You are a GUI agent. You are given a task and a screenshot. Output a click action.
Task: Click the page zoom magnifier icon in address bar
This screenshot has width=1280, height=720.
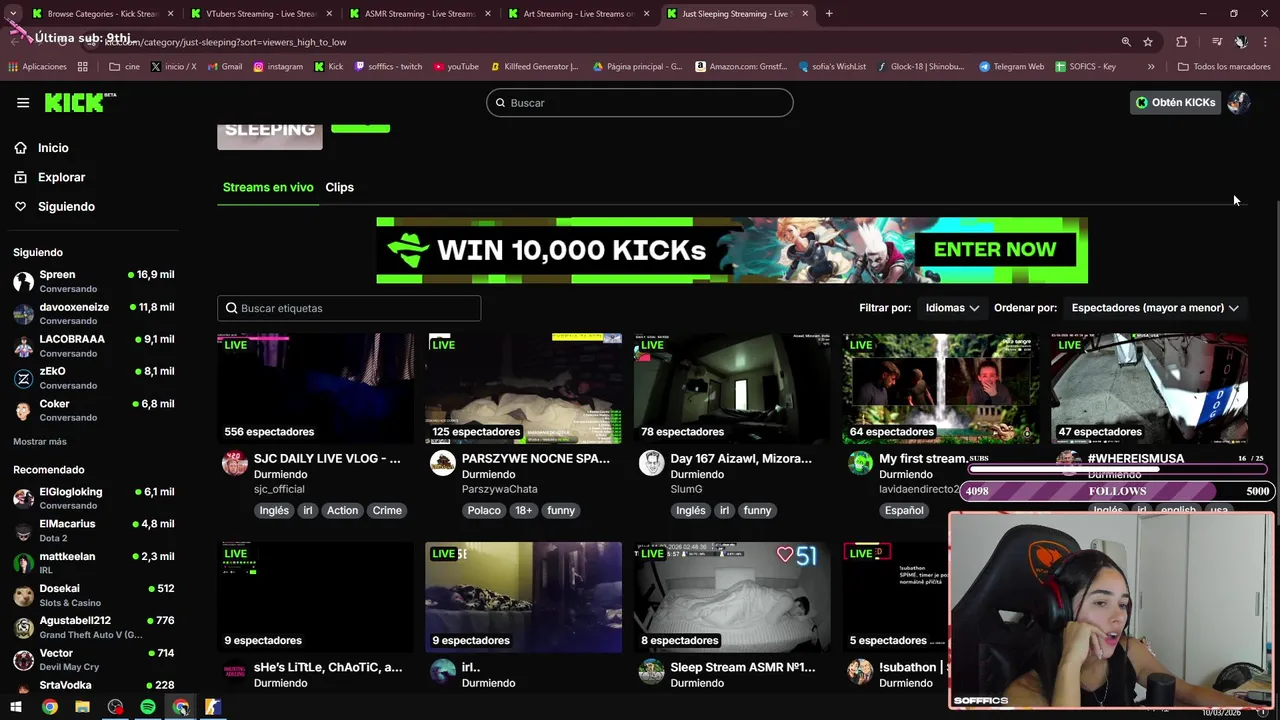coord(1126,42)
